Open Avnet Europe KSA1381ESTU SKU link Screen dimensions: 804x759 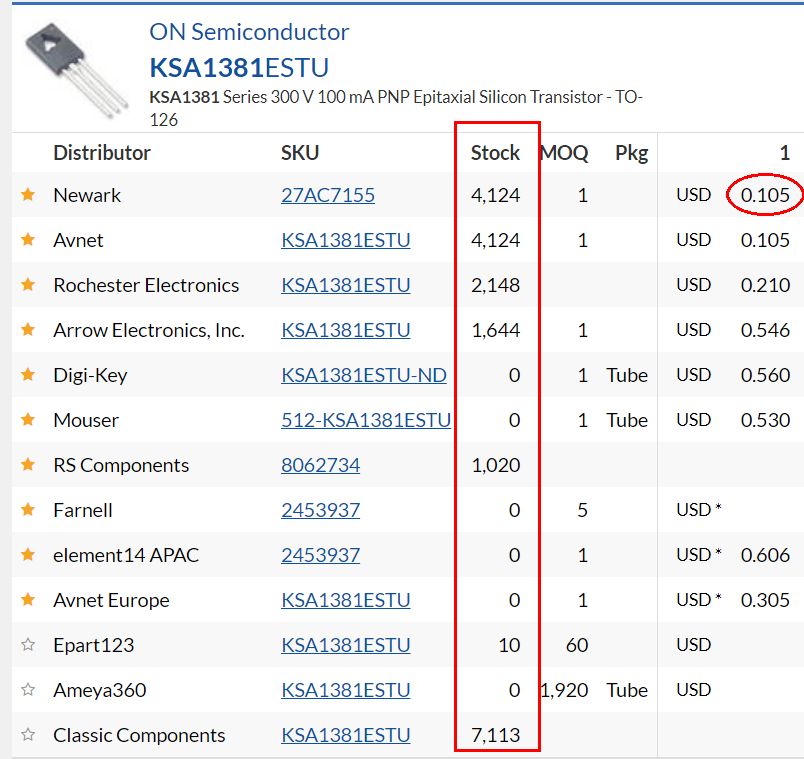click(346, 600)
